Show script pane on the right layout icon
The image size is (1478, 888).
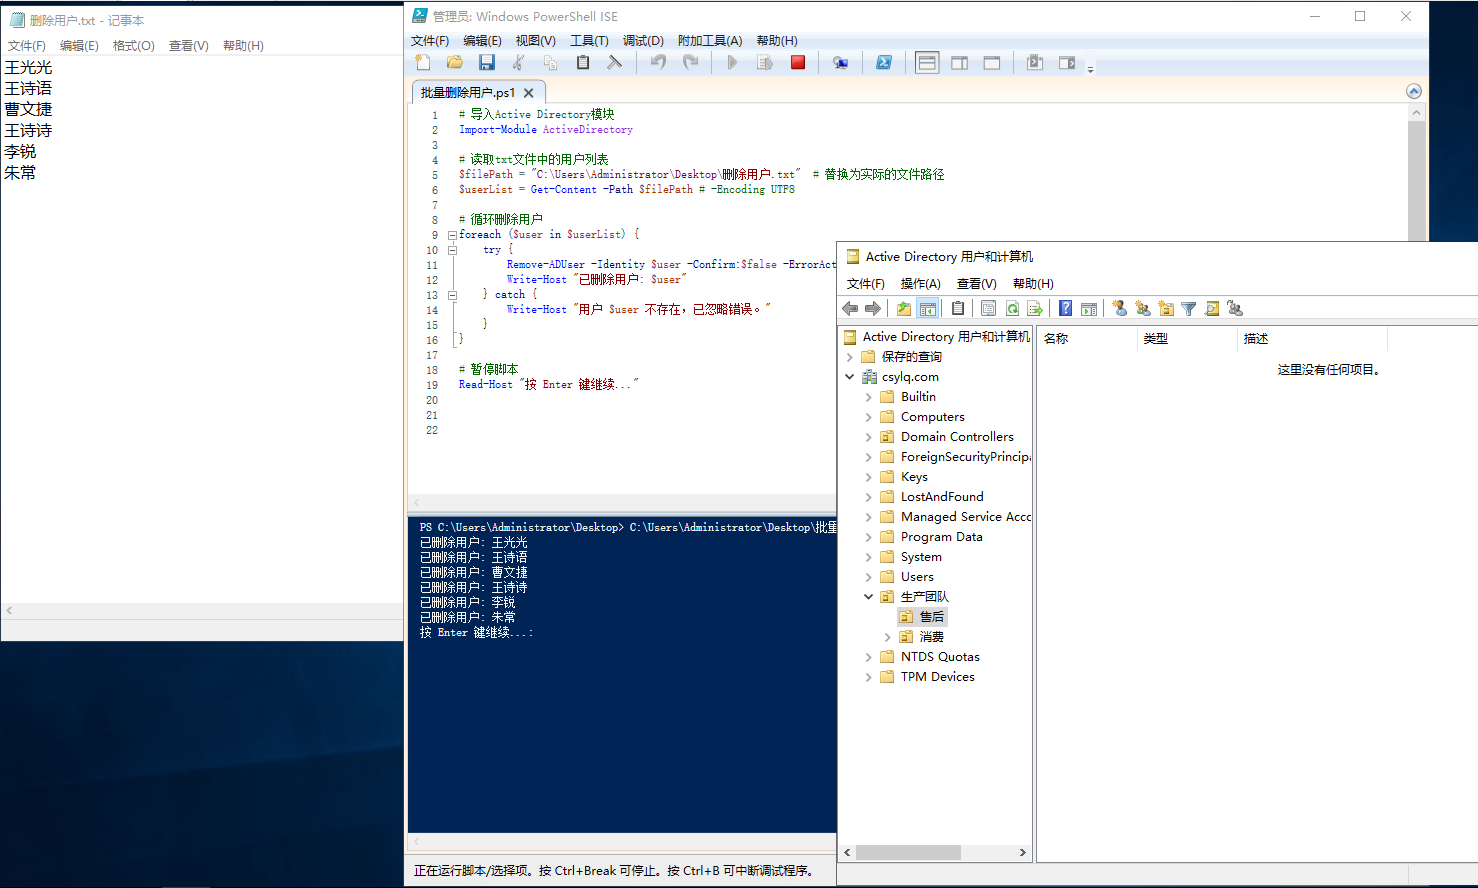click(x=959, y=63)
